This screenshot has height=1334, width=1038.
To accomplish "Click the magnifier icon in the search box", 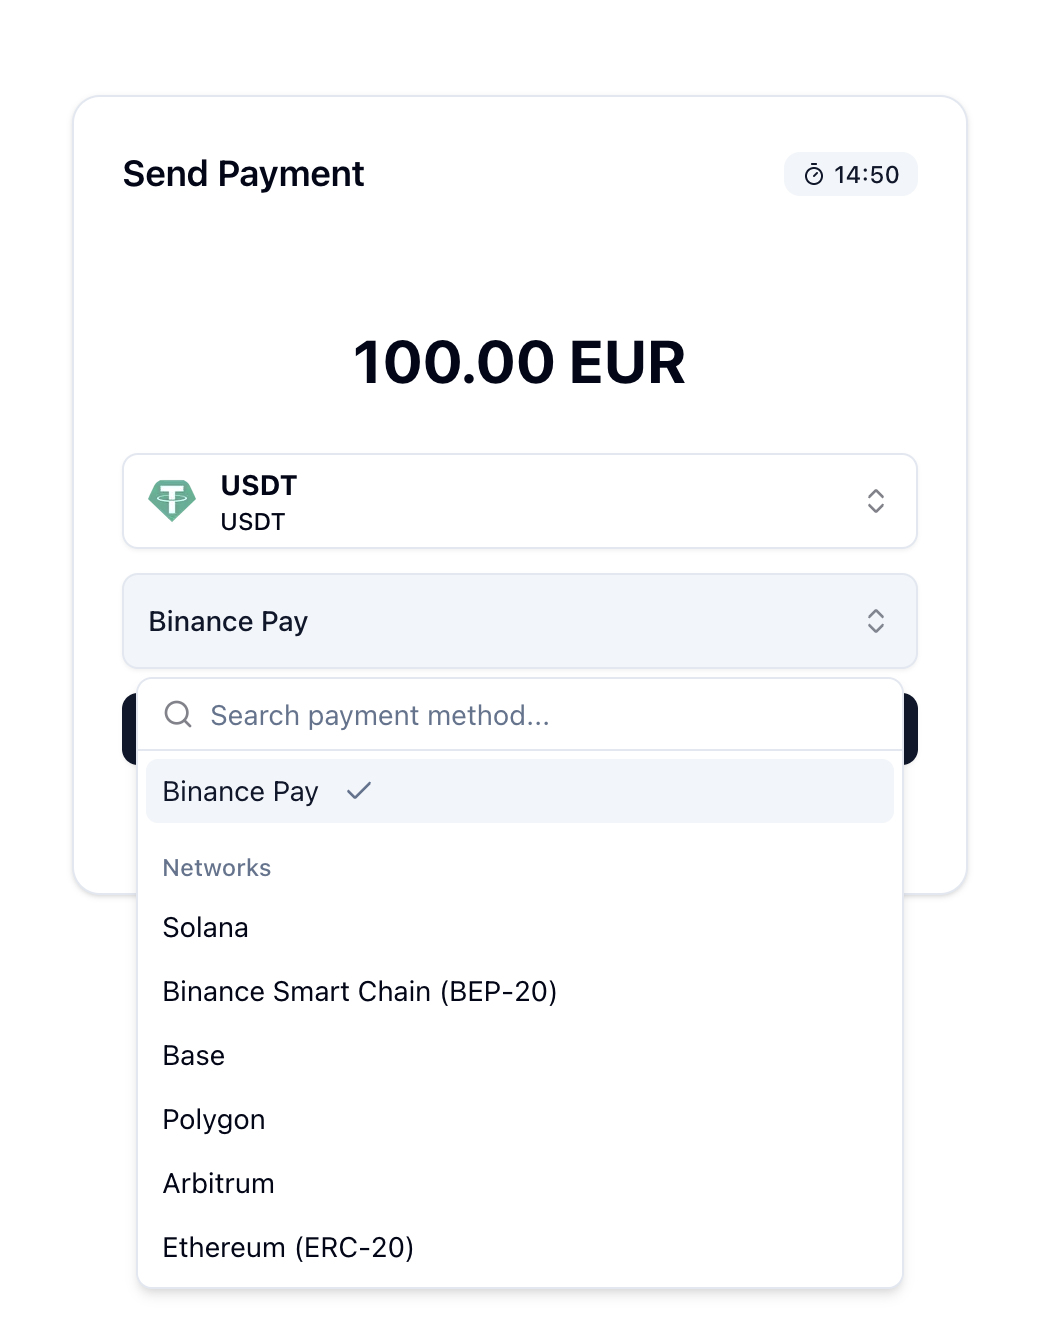I will tap(178, 714).
